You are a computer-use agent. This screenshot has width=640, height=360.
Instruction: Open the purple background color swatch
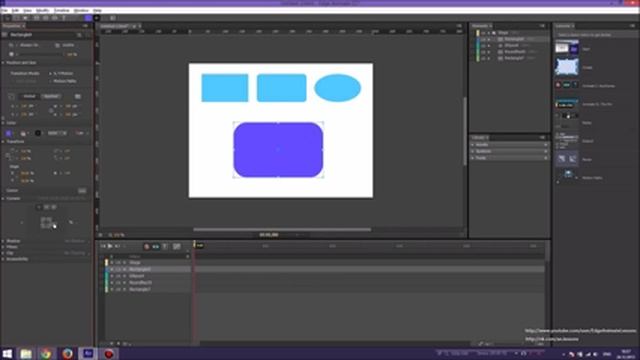[9, 133]
